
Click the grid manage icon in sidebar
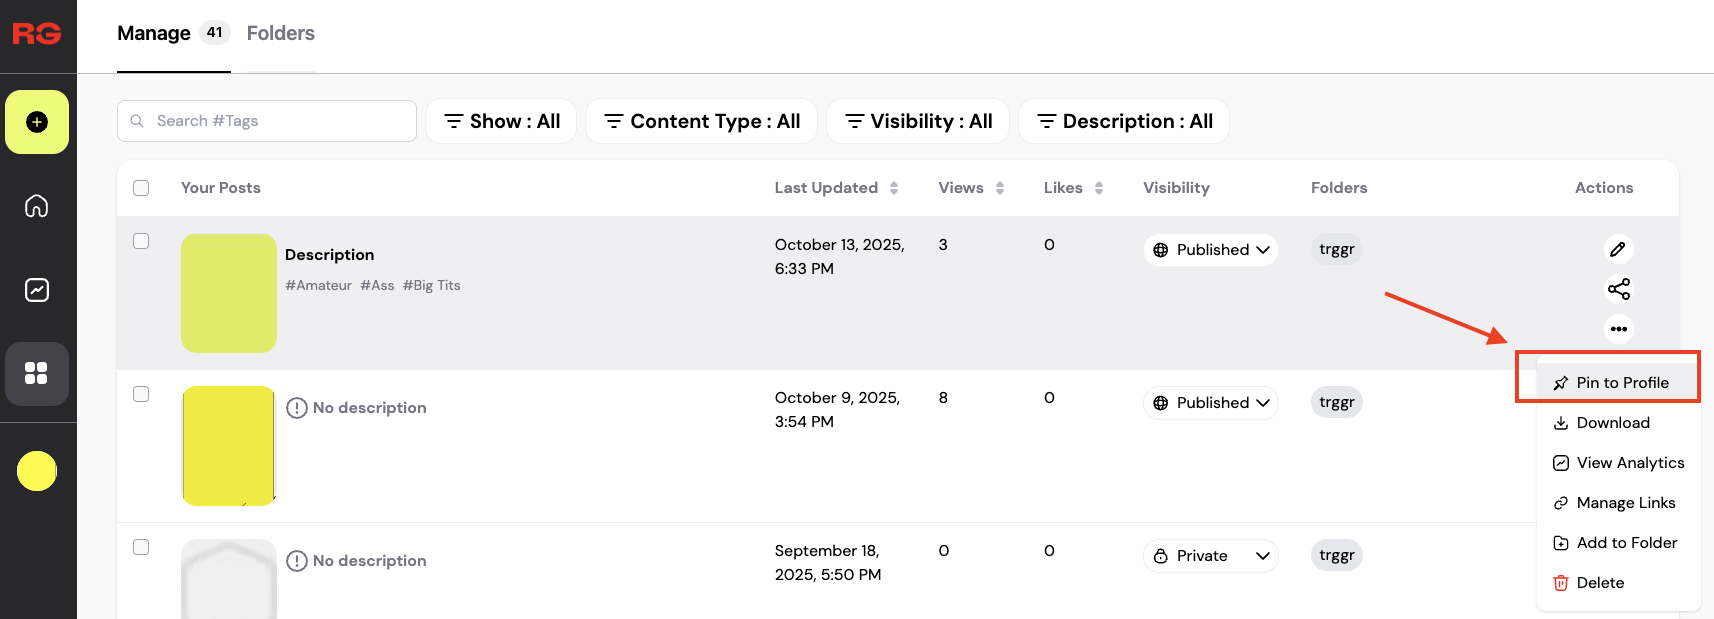point(37,373)
